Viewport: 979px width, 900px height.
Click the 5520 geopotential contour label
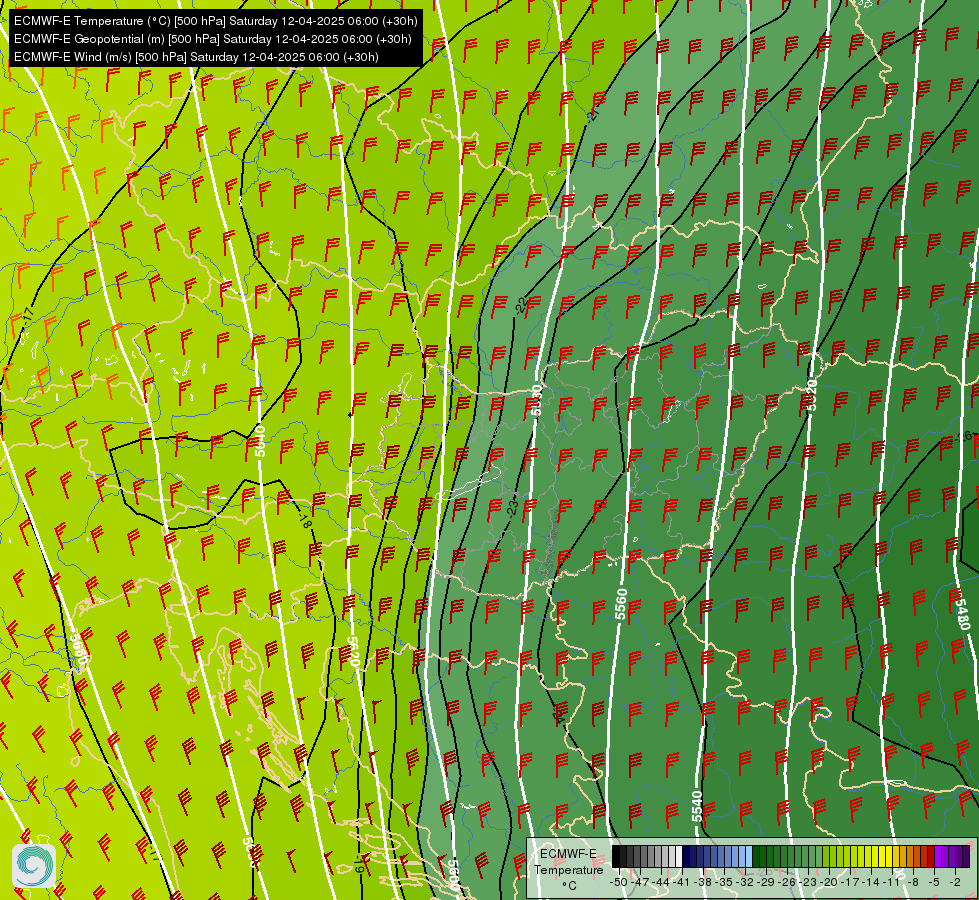coord(811,395)
